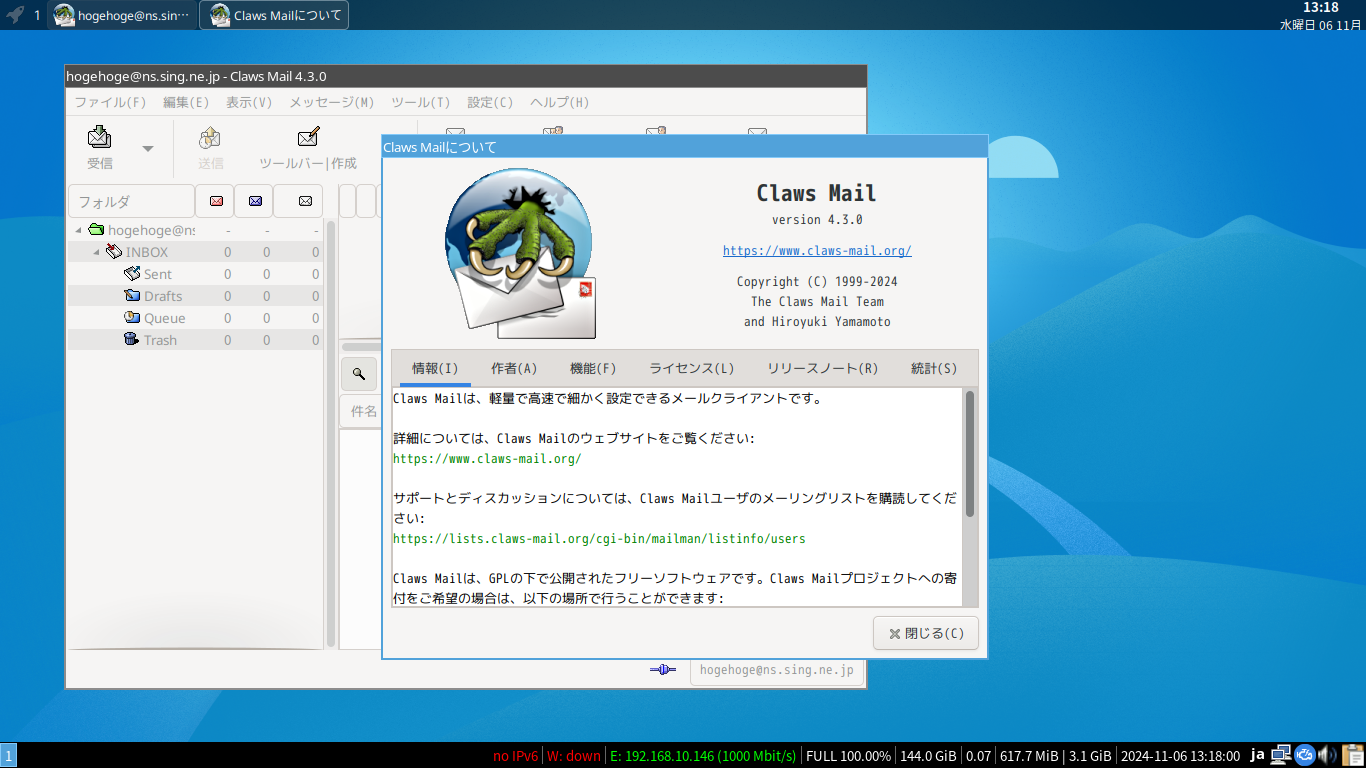The width and height of the screenshot is (1366, 768).
Task: Switch to the ライセンス(L) tab
Action: 692,368
